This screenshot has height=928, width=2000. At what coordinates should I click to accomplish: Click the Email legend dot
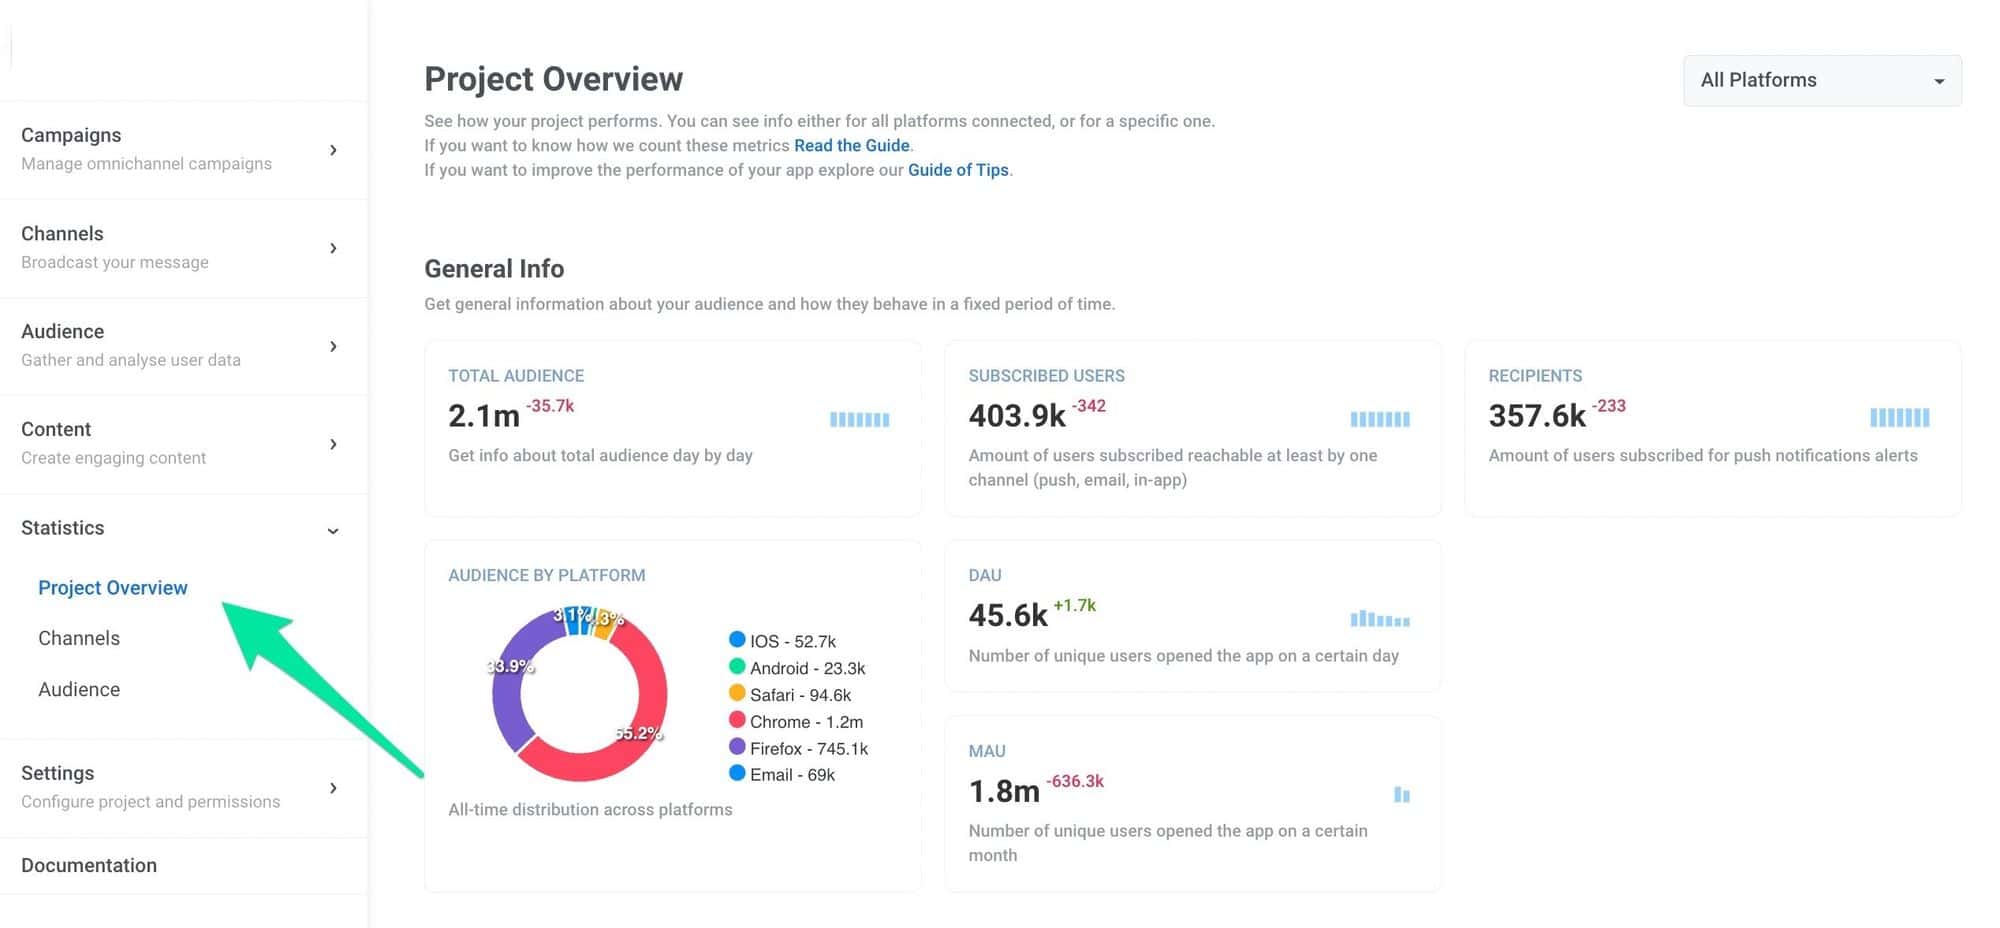(737, 774)
